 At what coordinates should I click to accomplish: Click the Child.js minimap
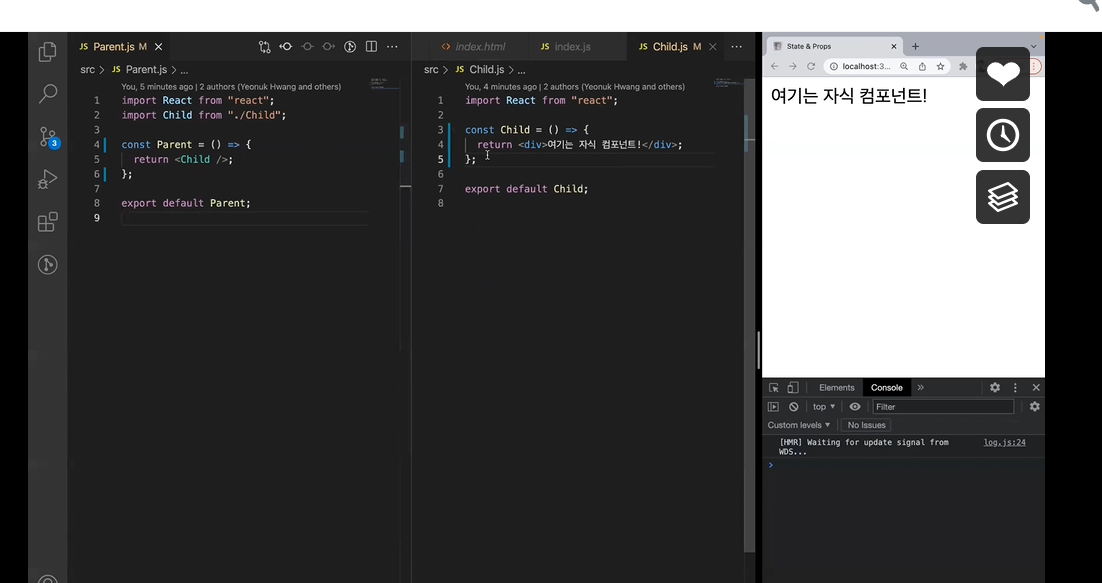[x=728, y=84]
